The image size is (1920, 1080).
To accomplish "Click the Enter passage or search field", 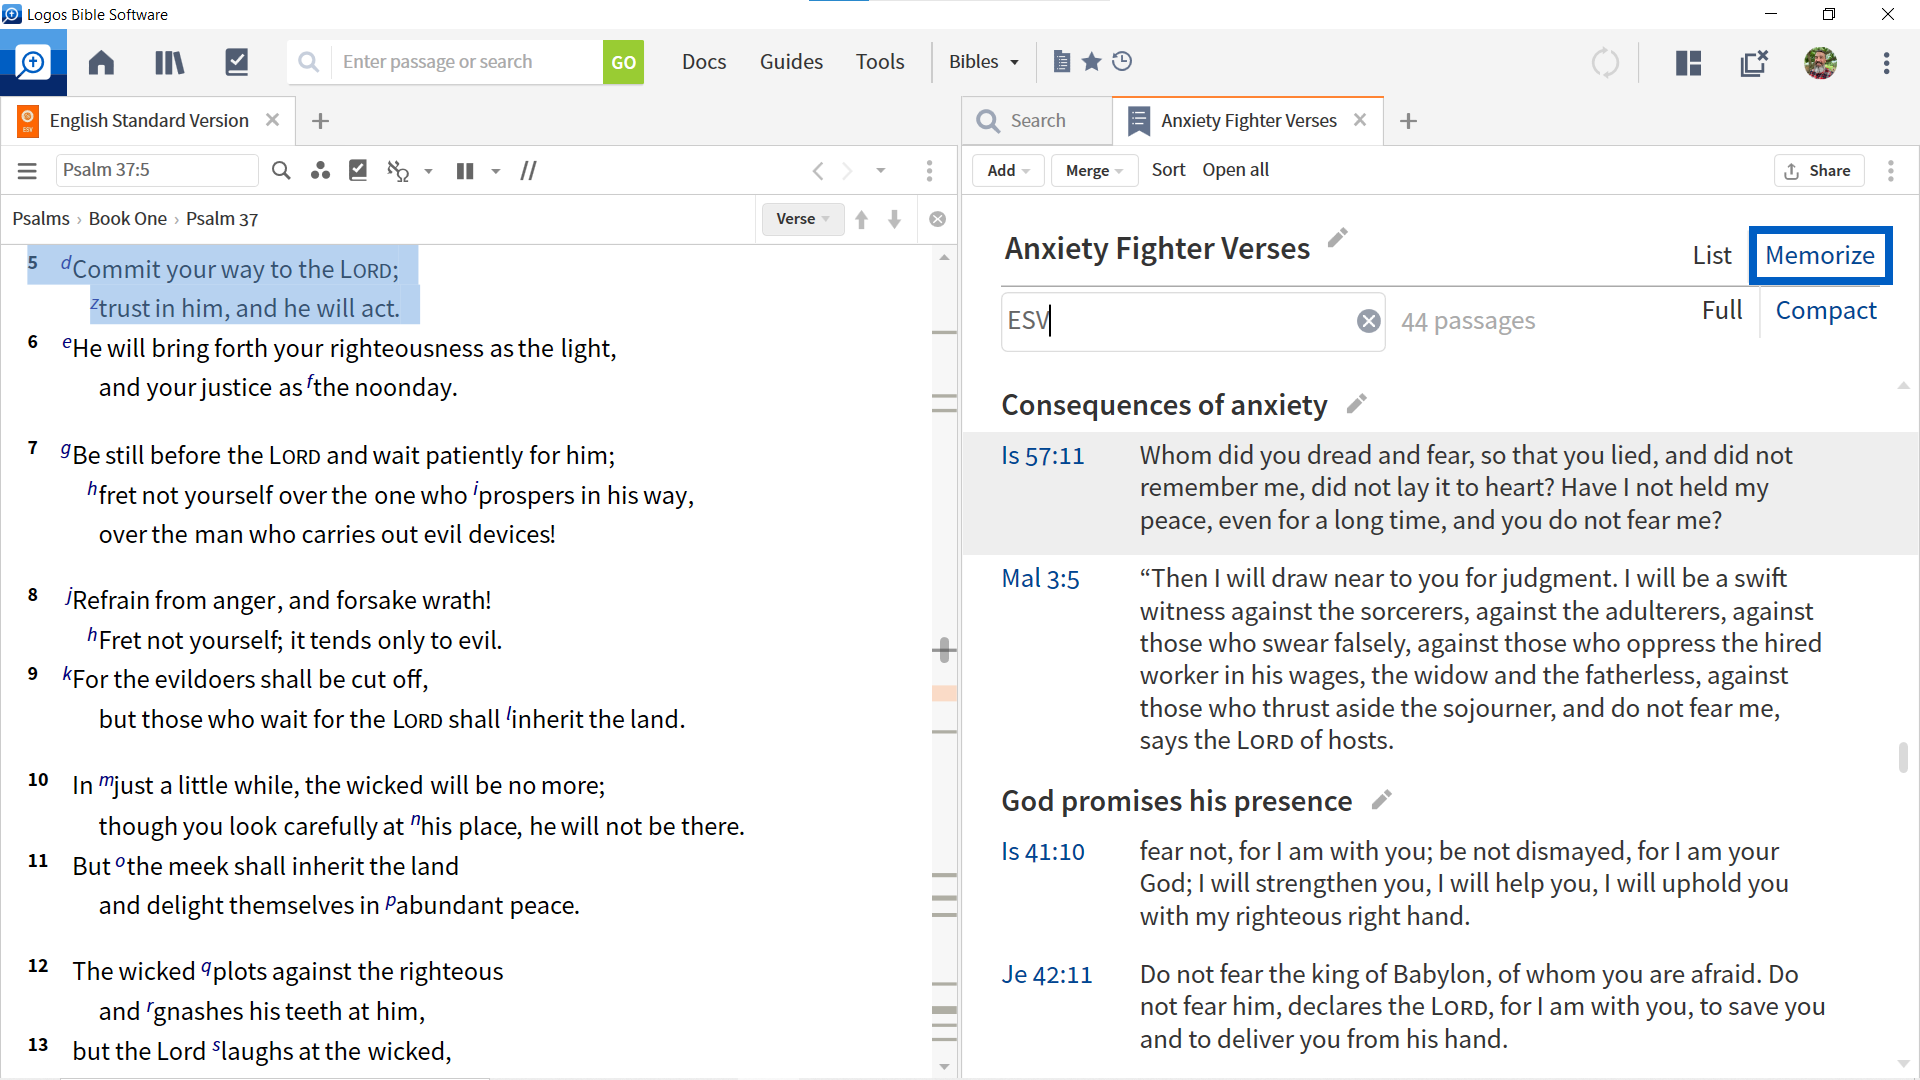I will coord(467,62).
